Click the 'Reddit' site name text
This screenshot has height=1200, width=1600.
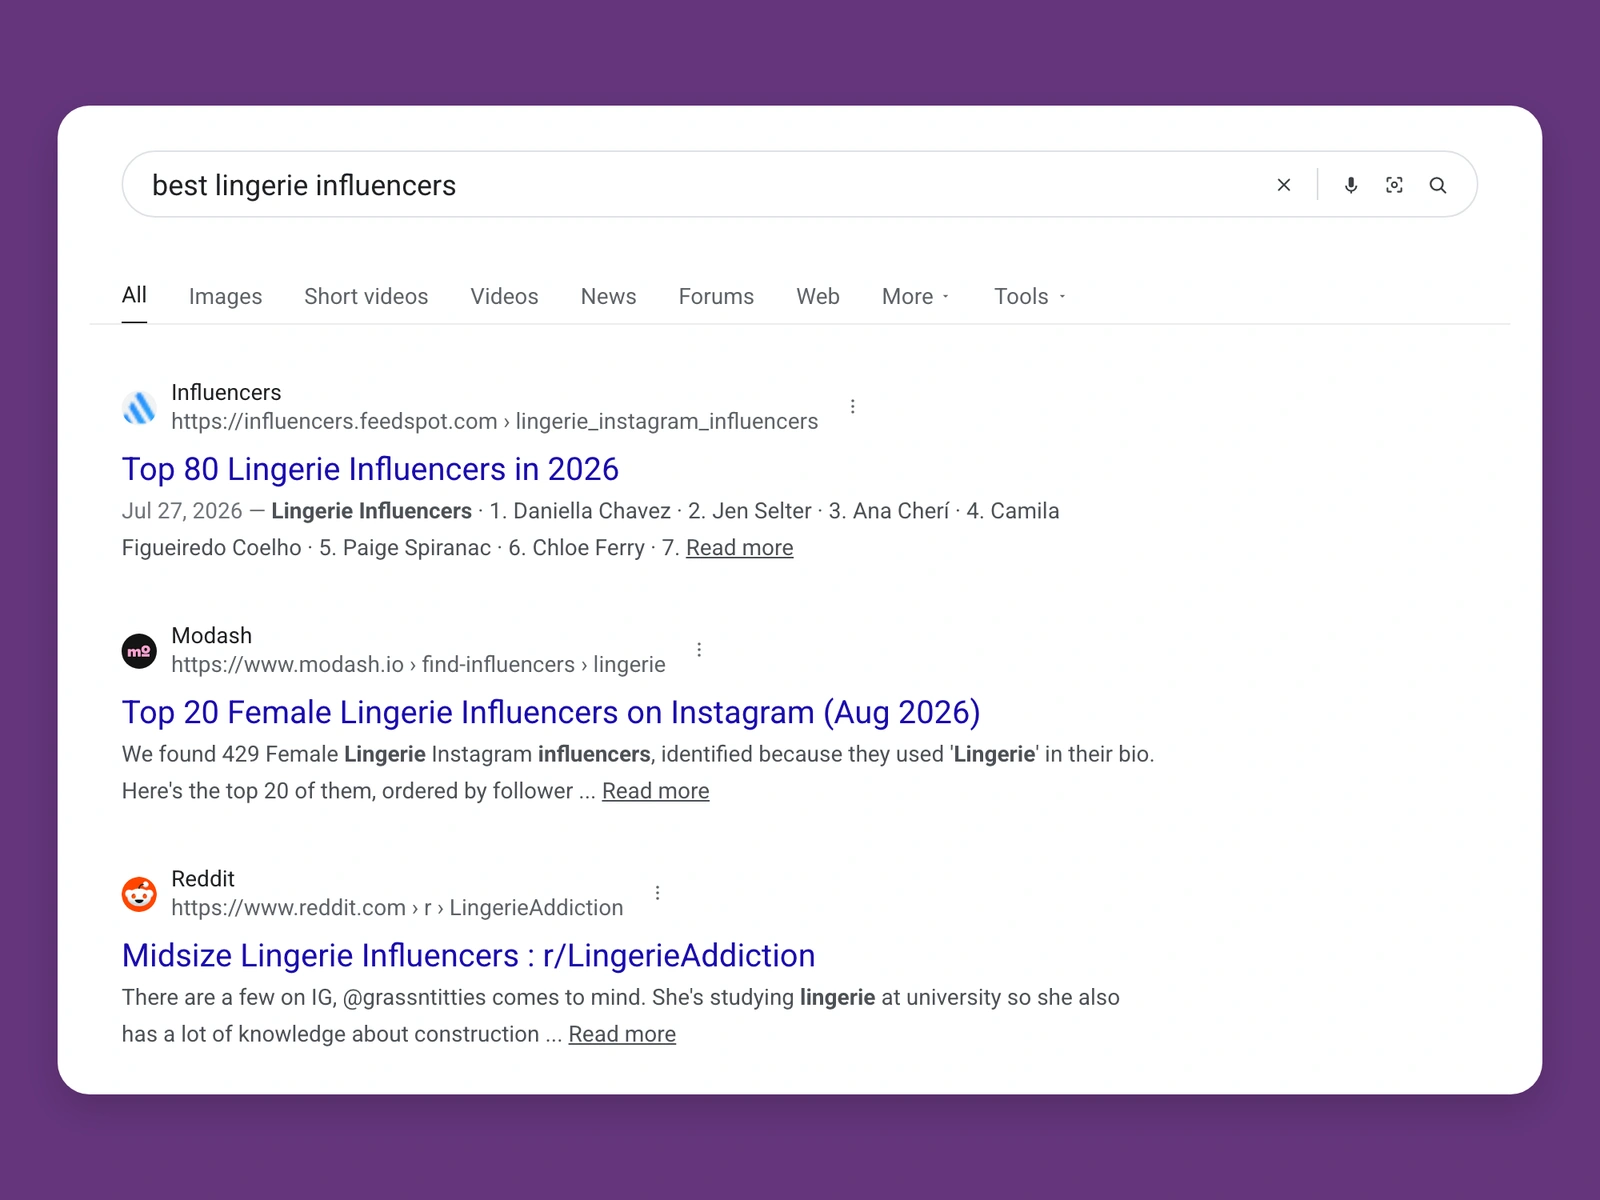pos(203,878)
